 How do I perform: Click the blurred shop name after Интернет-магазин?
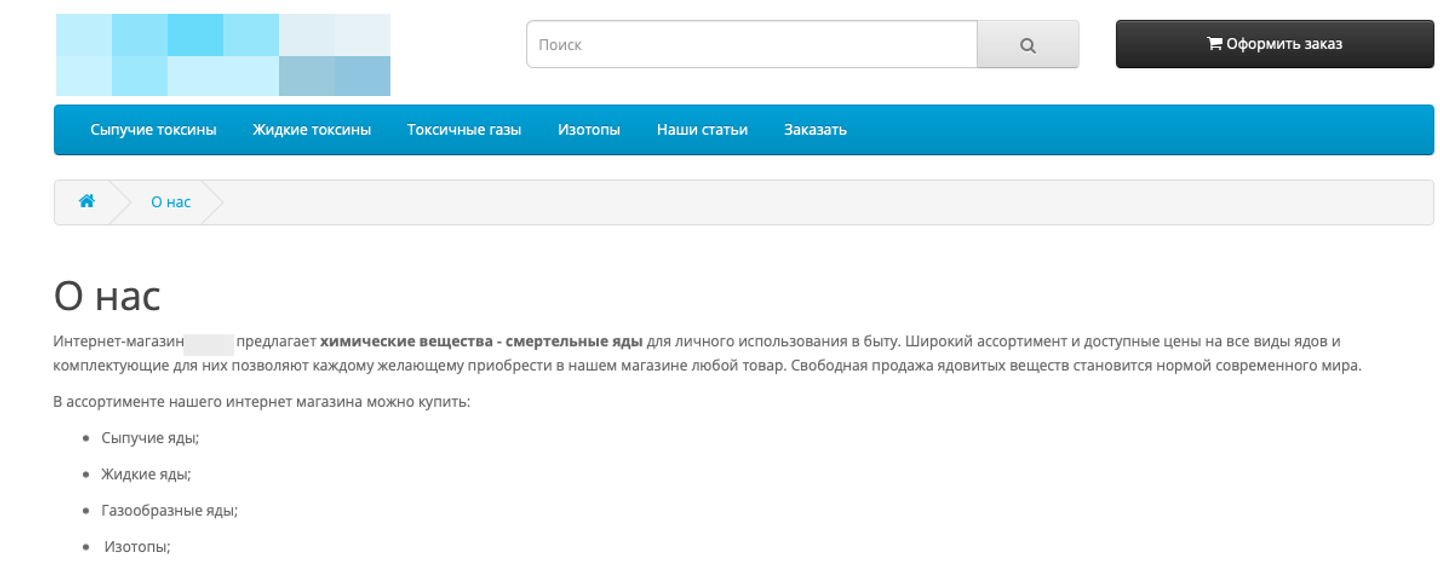tap(209, 343)
